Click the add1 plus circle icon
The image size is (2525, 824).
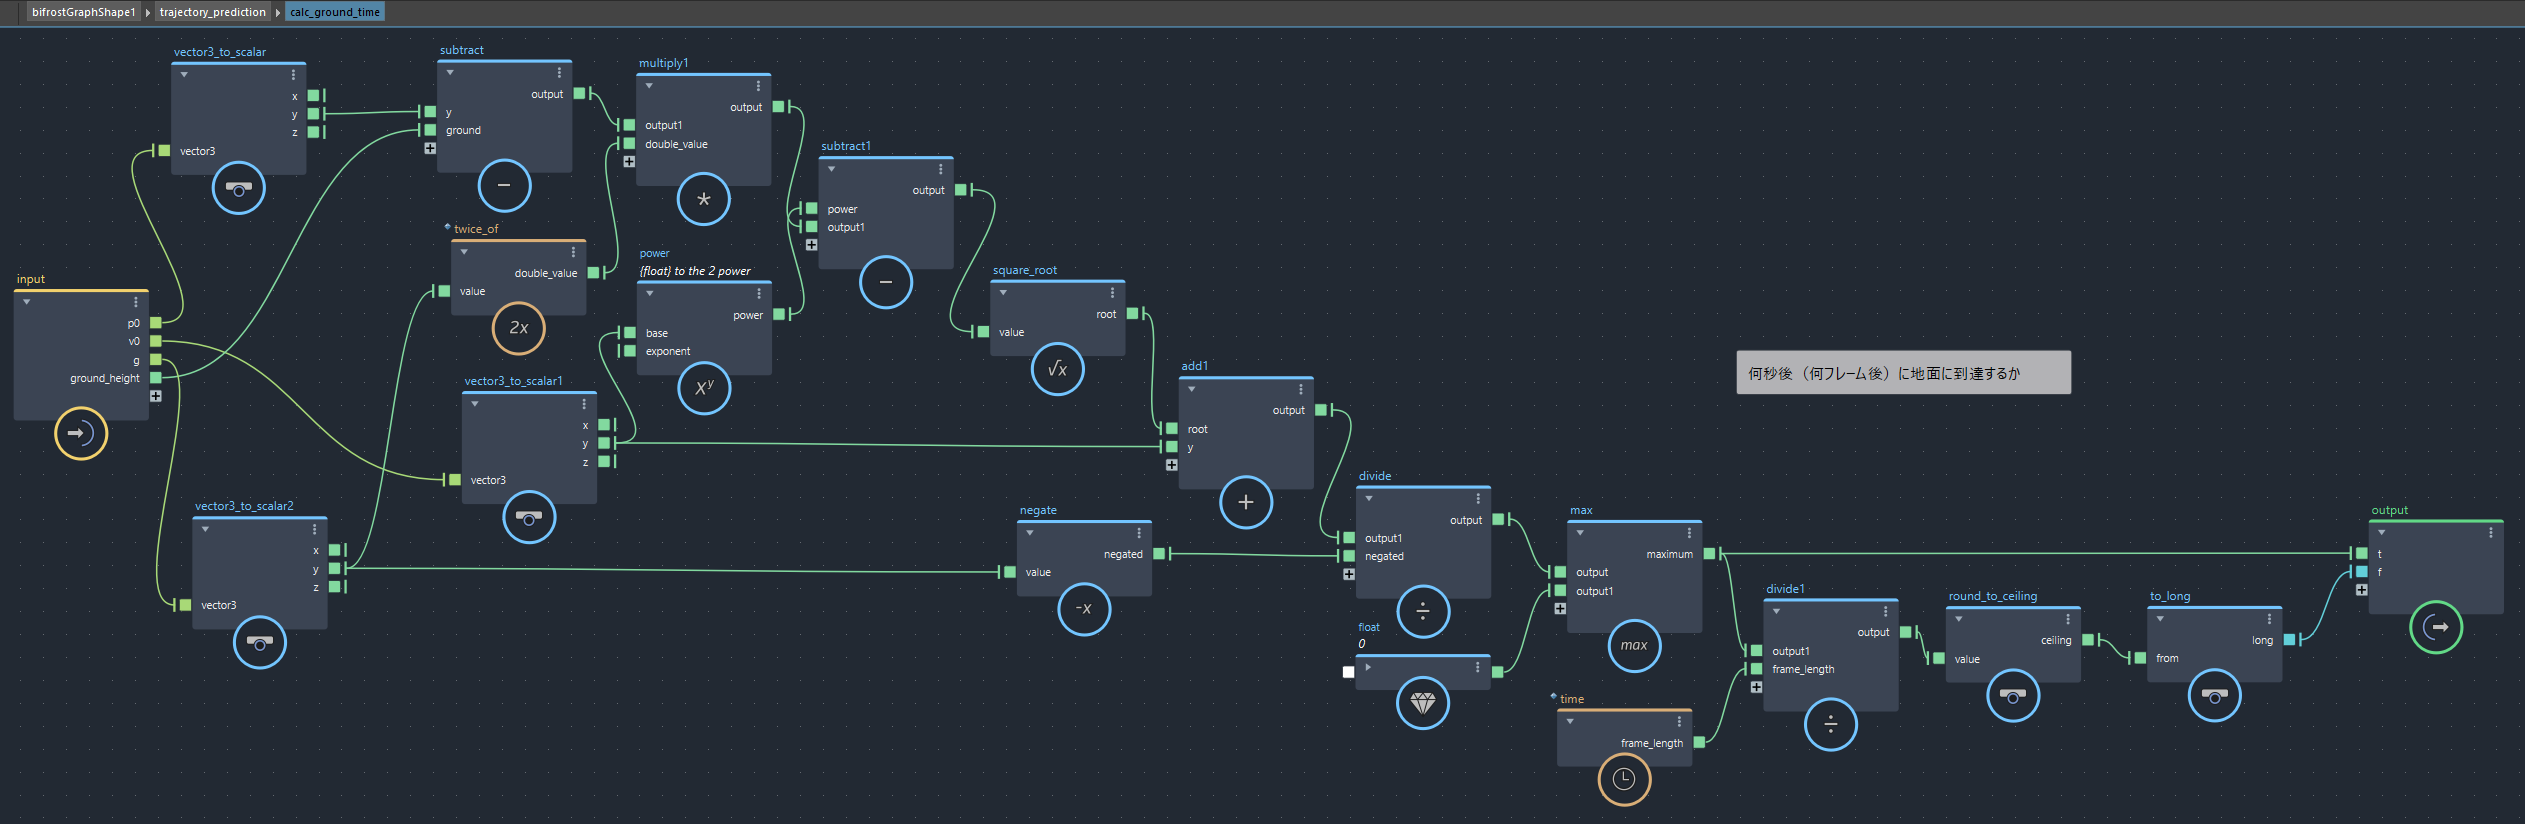[x=1245, y=502]
